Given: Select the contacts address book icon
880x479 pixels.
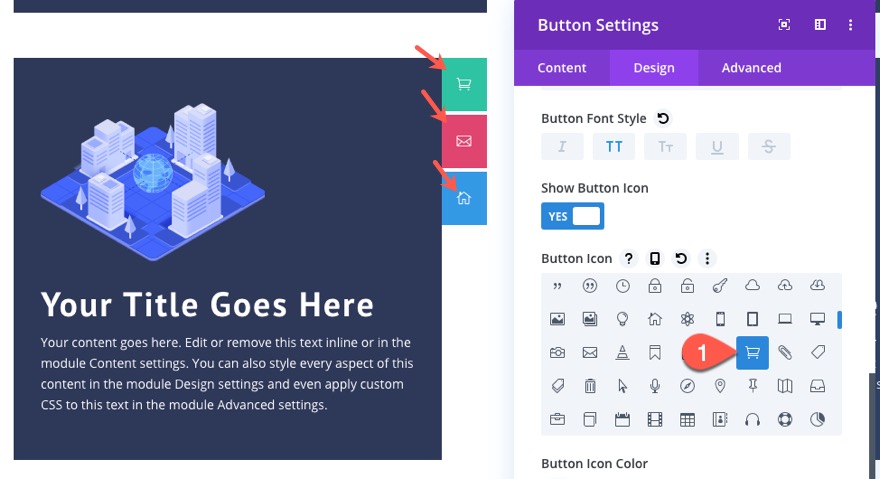Looking at the screenshot, I should [x=720, y=419].
